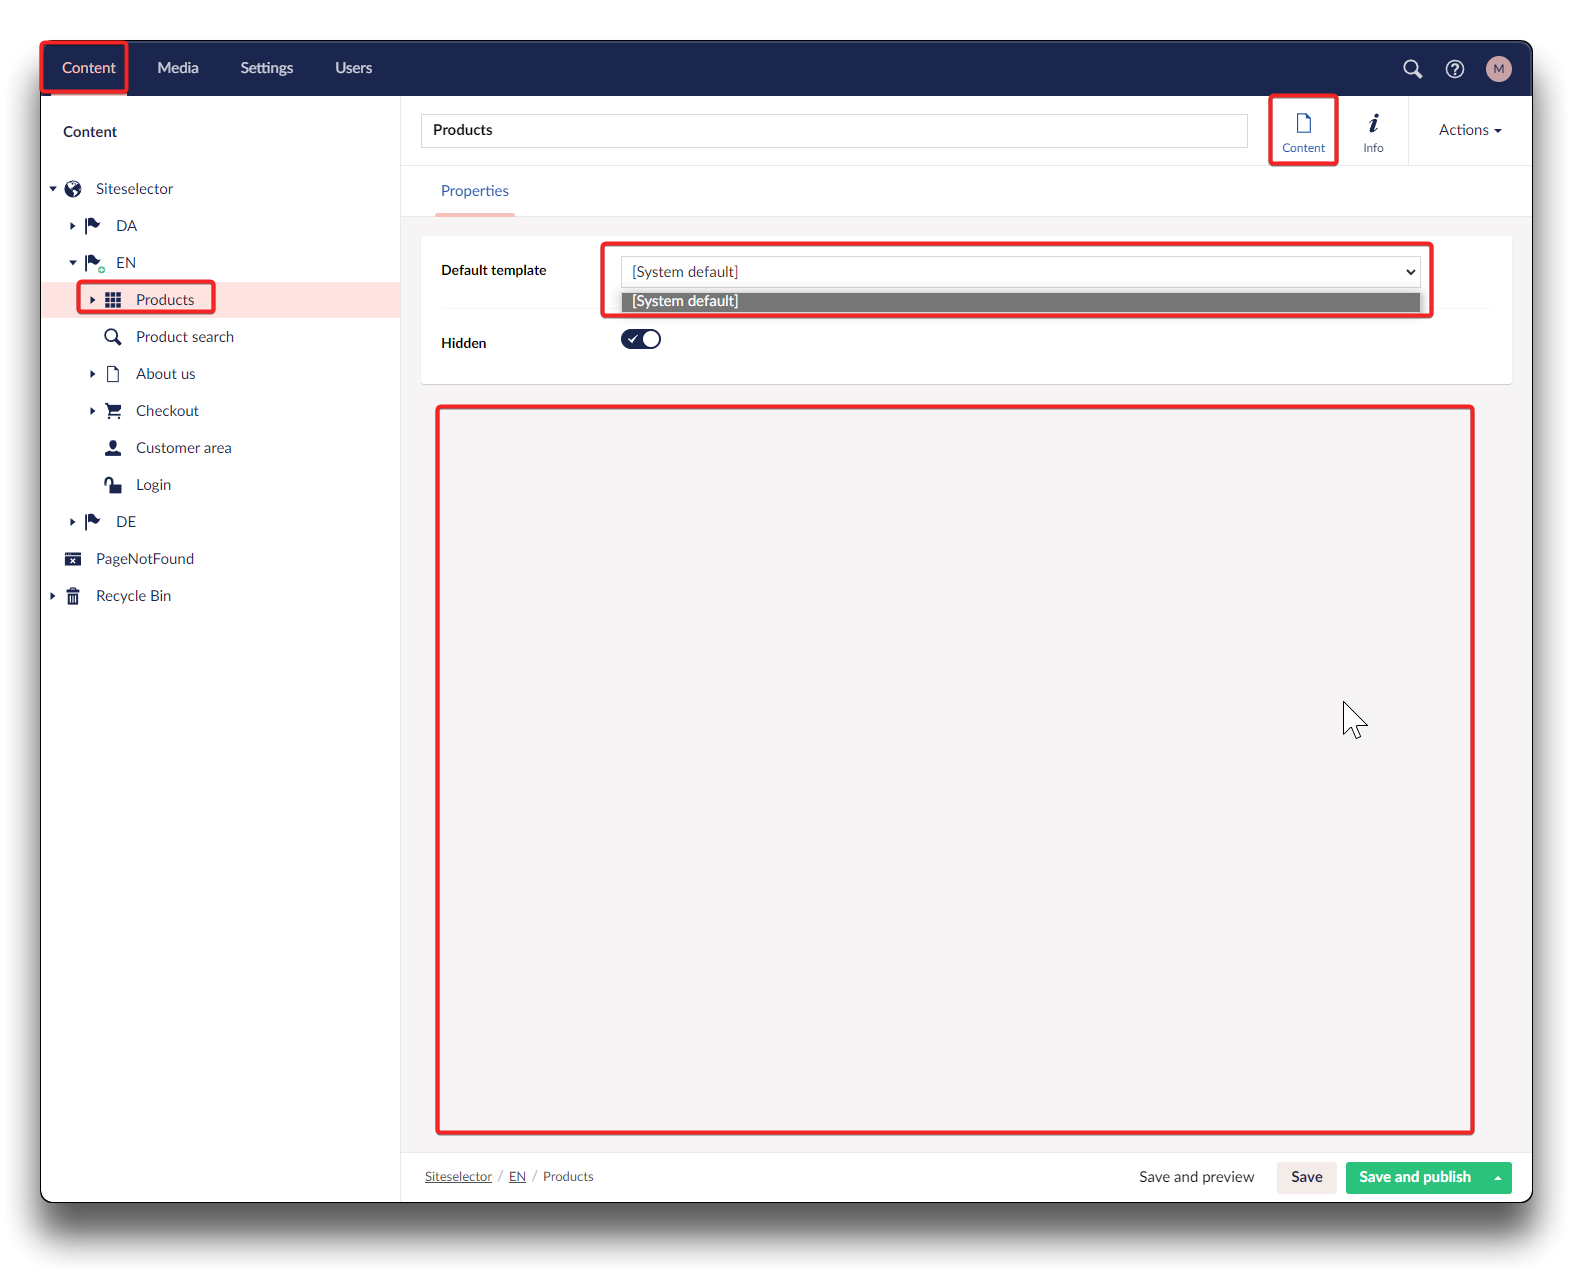Switch to the Info app icon
1573x1275 pixels.
click(1373, 132)
